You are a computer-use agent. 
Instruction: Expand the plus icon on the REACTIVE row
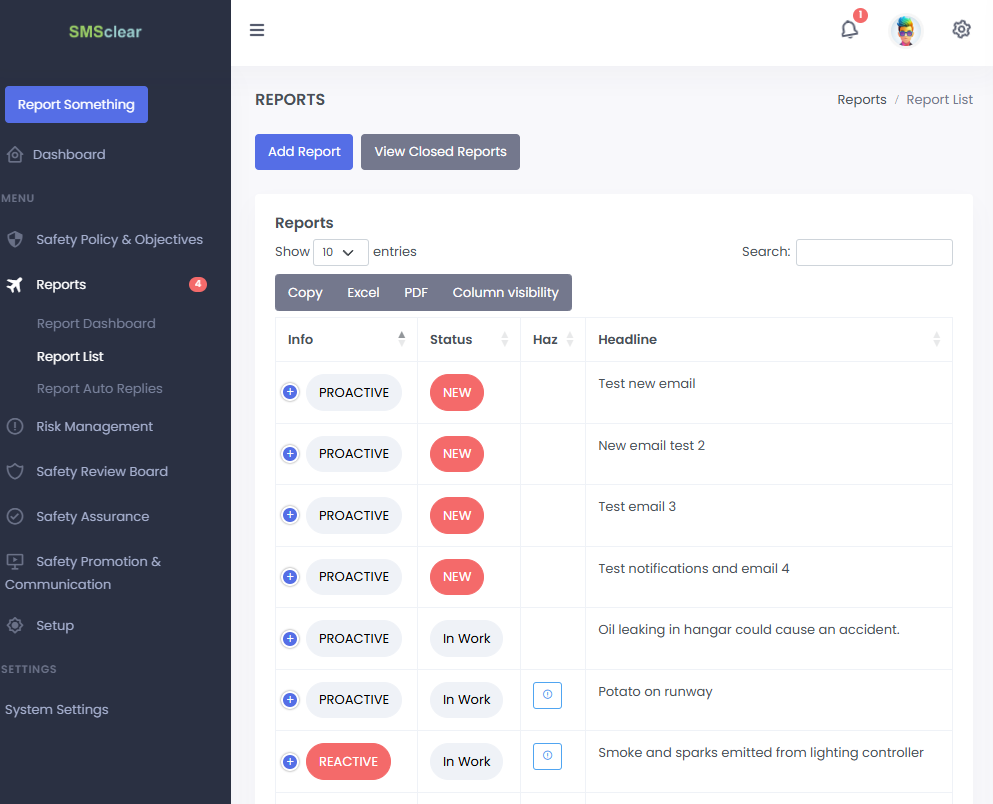coord(290,761)
